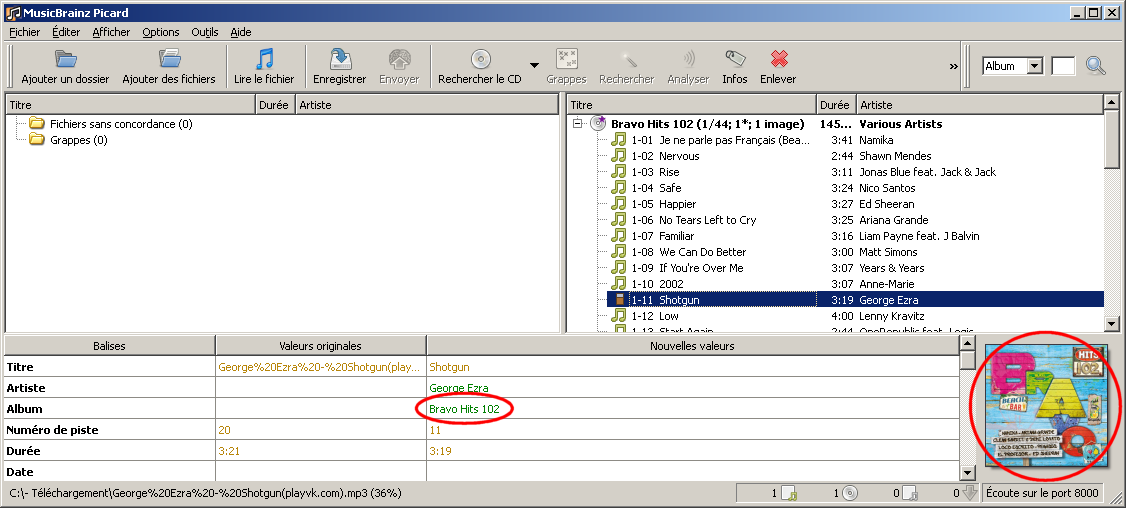The width and height of the screenshot is (1126, 508).
Task: Sort the left pane by the Artiste column header
Action: pyautogui.click(x=427, y=105)
